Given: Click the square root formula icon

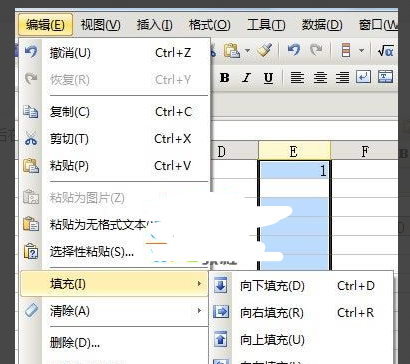Looking at the screenshot, I should point(385,51).
